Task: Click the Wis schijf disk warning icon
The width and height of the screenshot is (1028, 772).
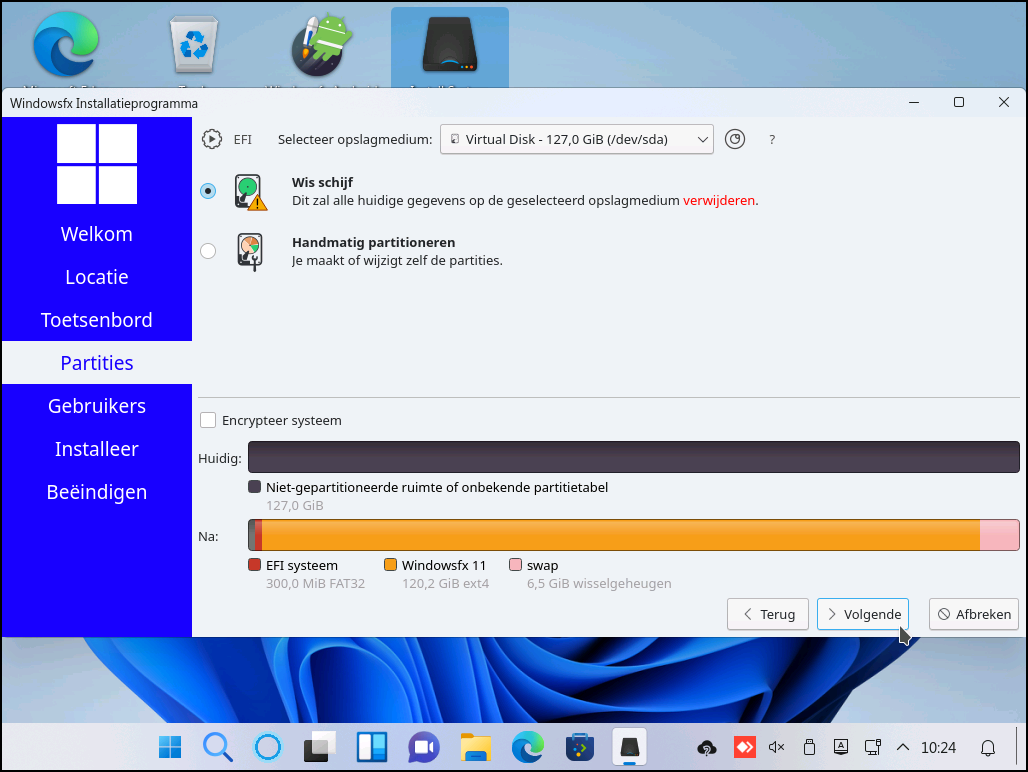Action: pyautogui.click(x=250, y=191)
